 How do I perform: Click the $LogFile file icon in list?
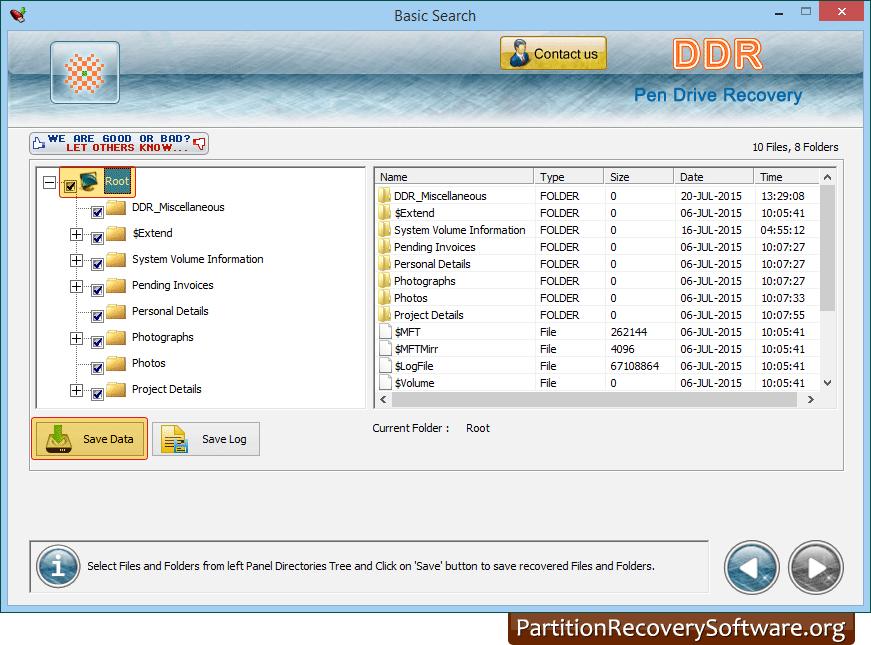click(x=385, y=366)
